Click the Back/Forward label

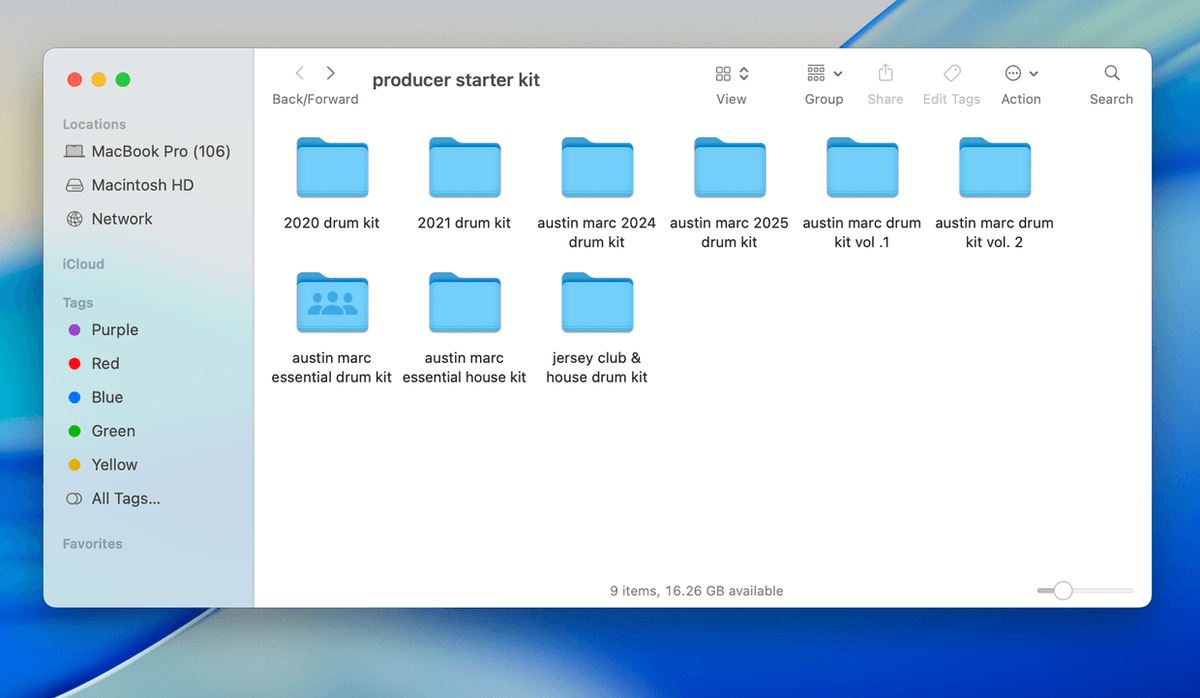[x=315, y=99]
